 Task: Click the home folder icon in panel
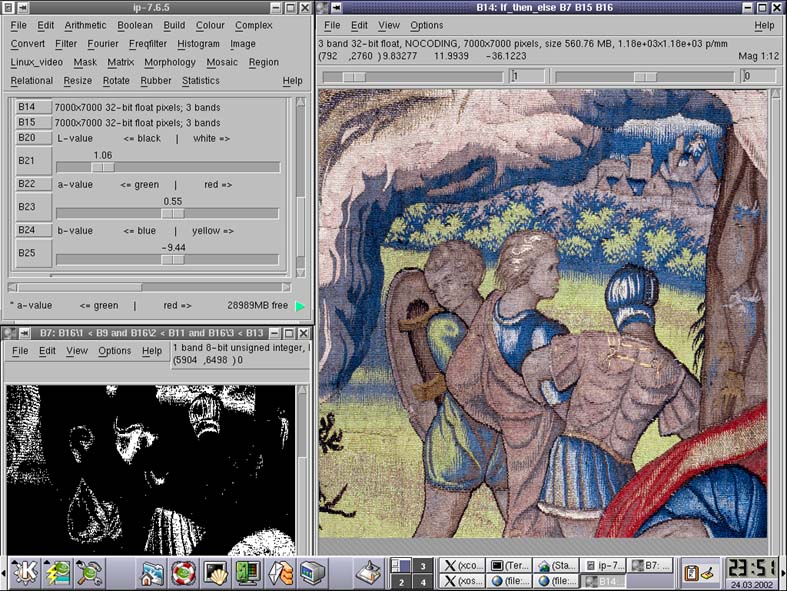tap(152, 573)
